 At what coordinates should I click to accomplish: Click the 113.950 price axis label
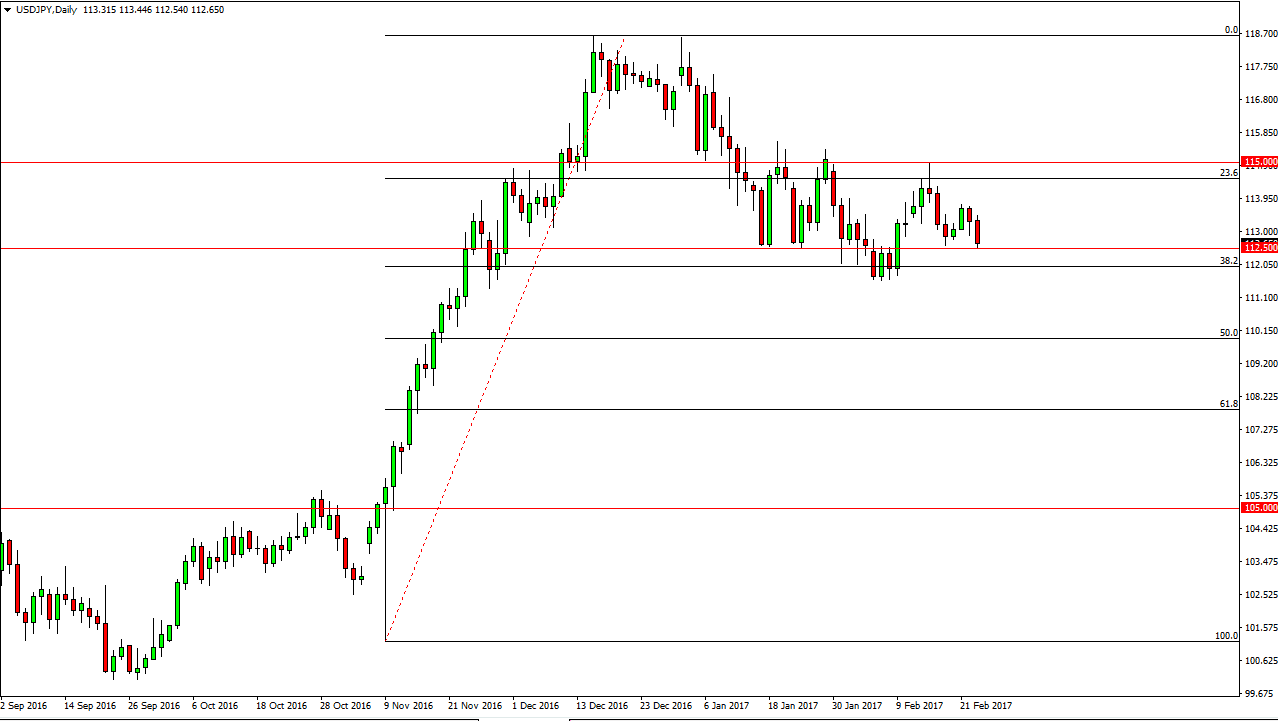pyautogui.click(x=1260, y=199)
